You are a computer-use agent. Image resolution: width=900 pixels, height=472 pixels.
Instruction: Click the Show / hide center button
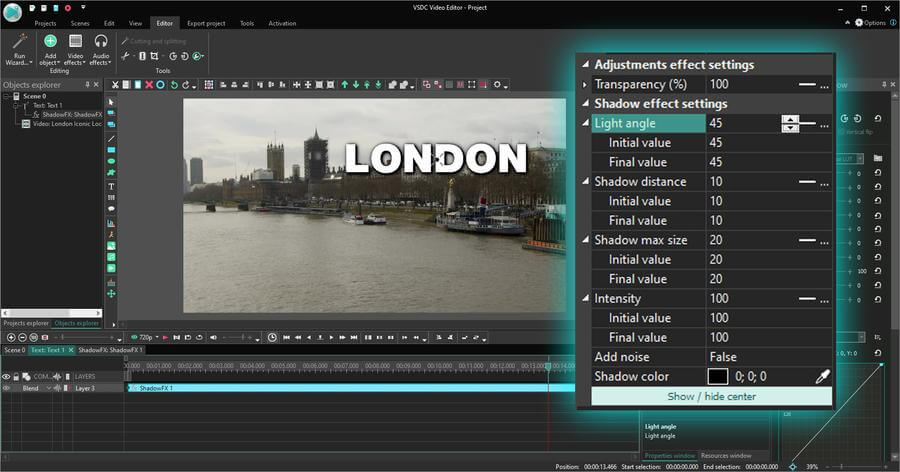712,396
